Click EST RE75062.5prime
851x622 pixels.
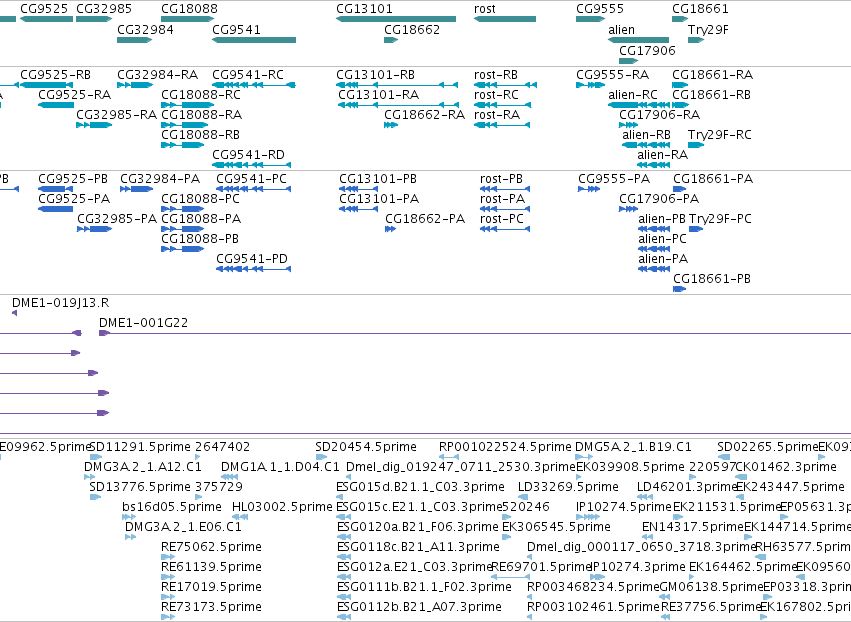click(168, 557)
